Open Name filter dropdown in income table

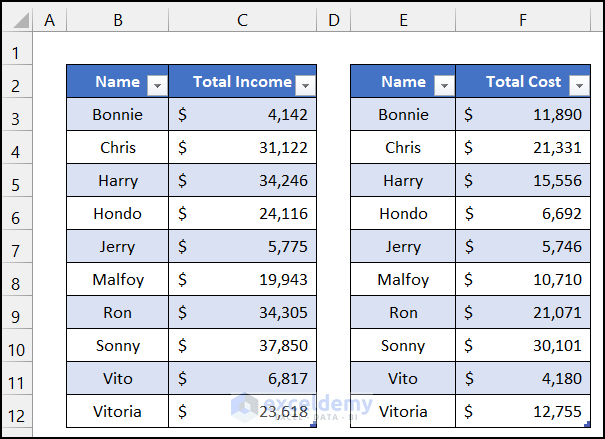coord(156,86)
